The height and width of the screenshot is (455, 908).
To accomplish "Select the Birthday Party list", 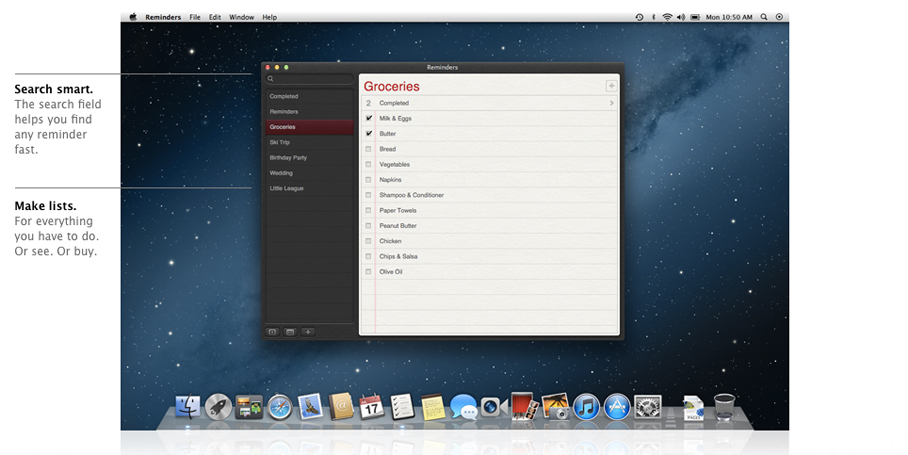I will 309,157.
